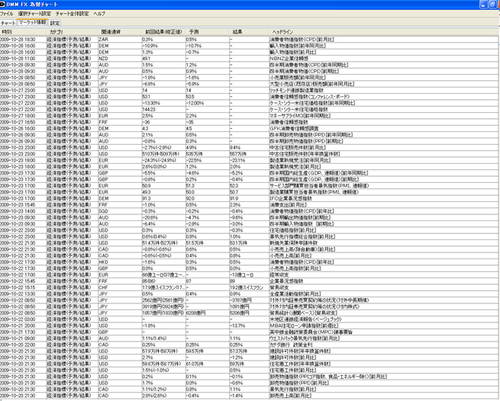Click the -13.30% previous result value

click(x=151, y=103)
